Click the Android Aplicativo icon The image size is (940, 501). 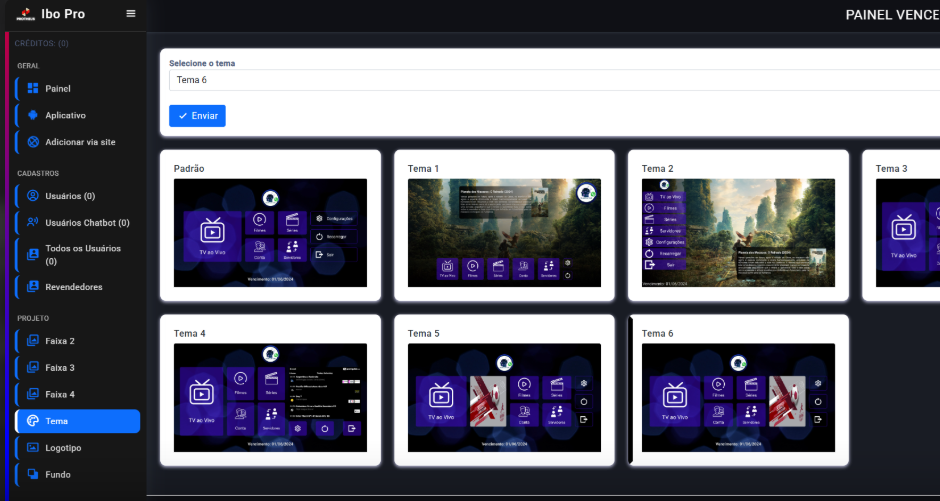(33, 115)
